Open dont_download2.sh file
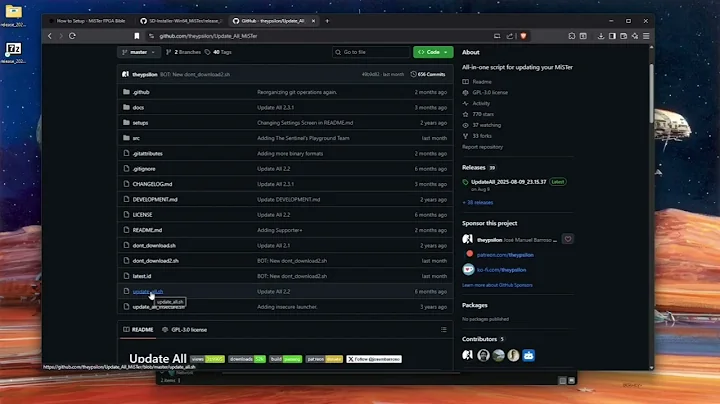Image resolution: width=720 pixels, height=404 pixels. [x=156, y=261]
